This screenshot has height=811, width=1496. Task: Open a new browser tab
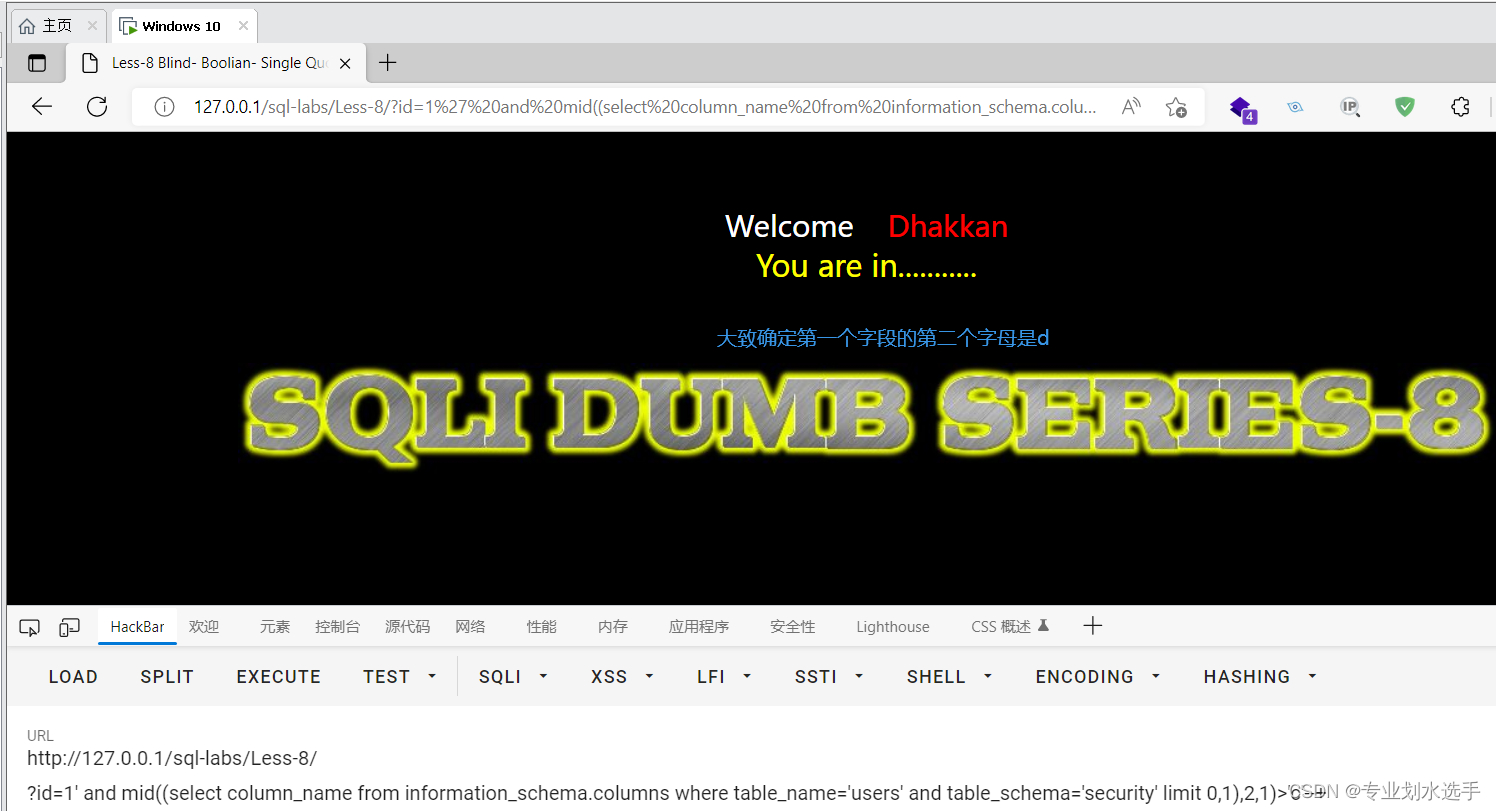(388, 63)
